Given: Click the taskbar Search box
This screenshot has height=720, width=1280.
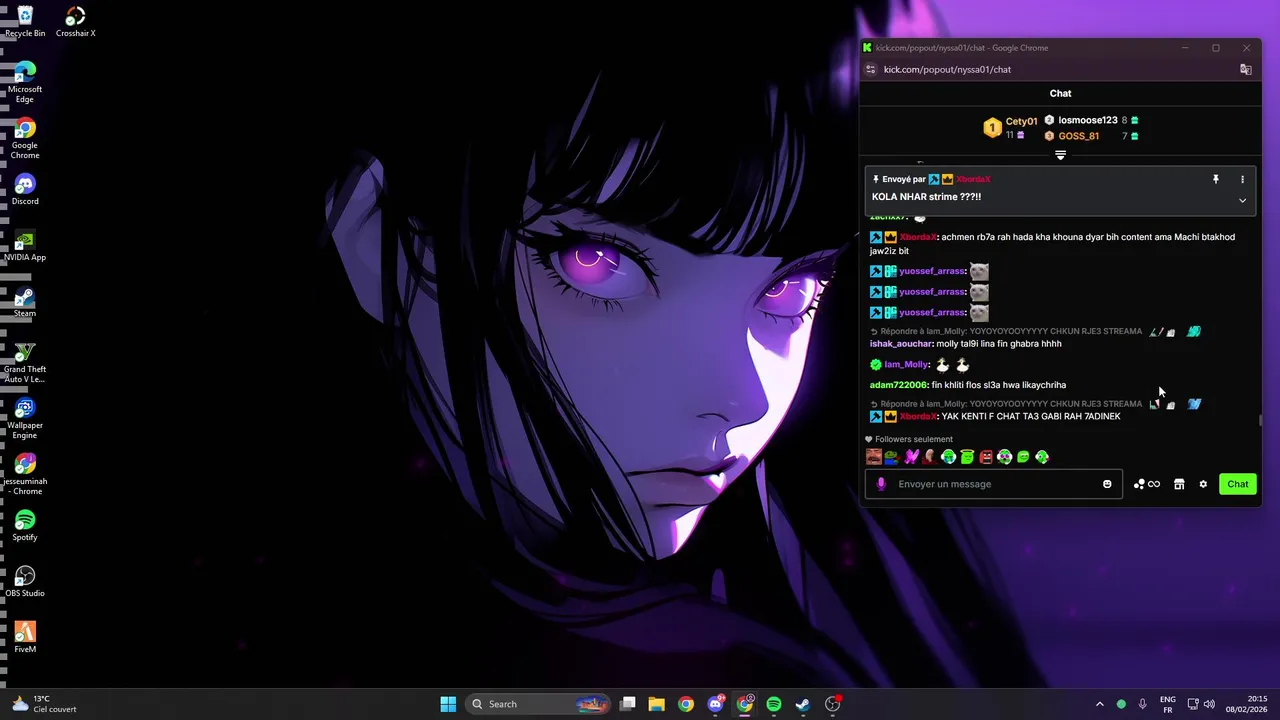Looking at the screenshot, I should [x=540, y=704].
